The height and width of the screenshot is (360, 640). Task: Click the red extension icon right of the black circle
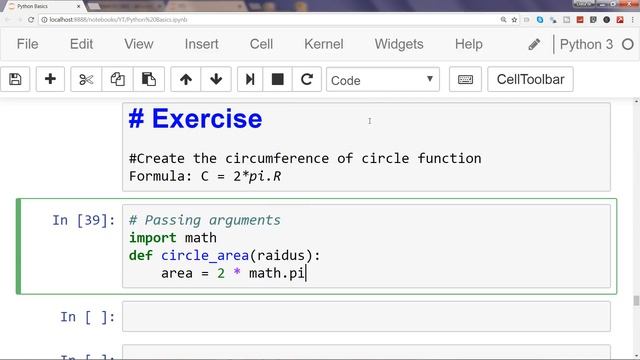click(620, 20)
